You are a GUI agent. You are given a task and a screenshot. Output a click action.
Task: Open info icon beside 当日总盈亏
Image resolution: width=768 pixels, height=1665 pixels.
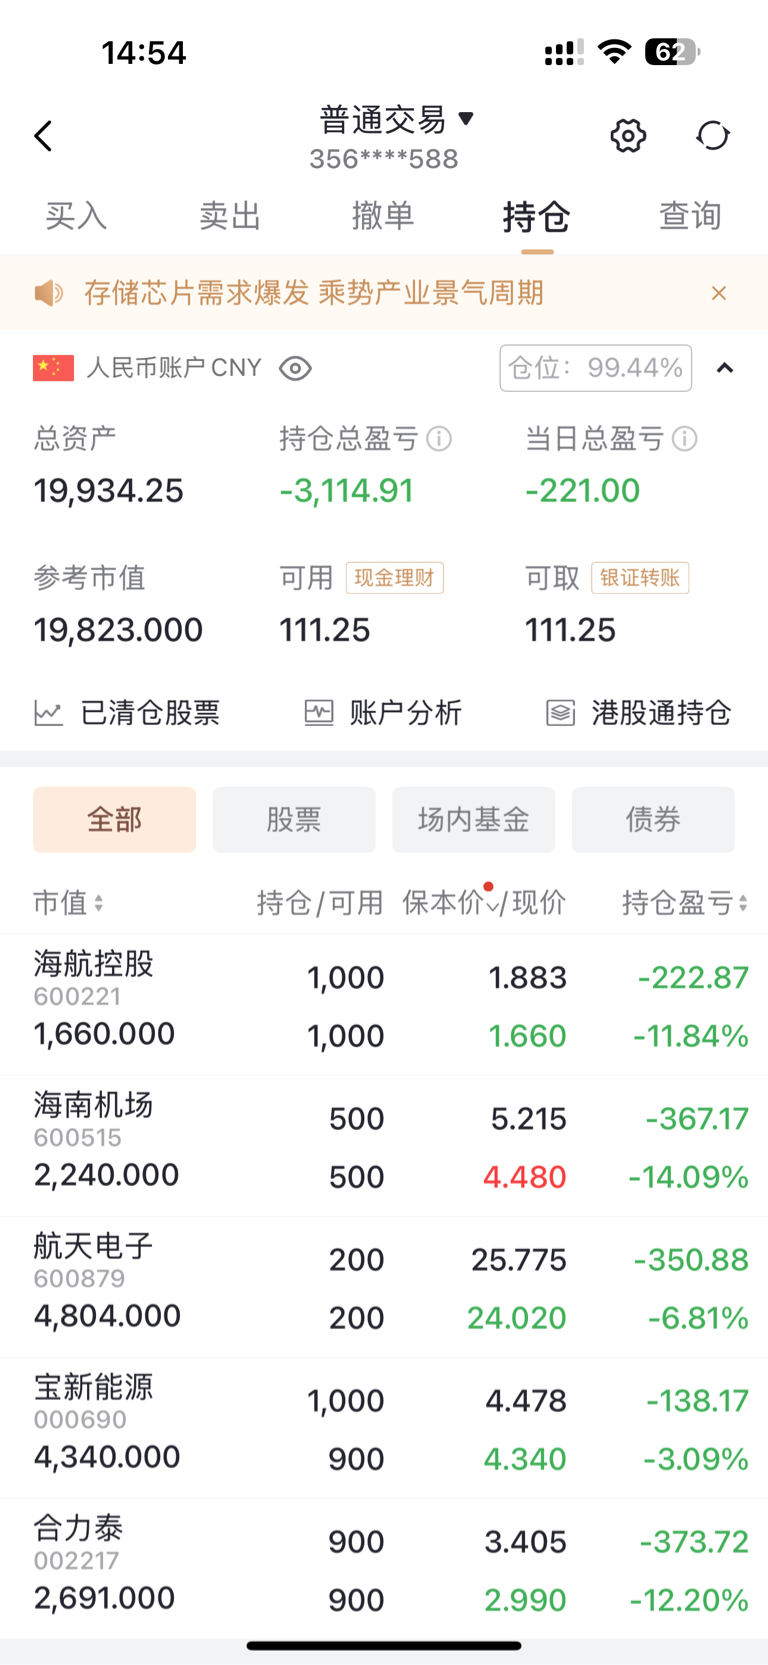click(685, 439)
